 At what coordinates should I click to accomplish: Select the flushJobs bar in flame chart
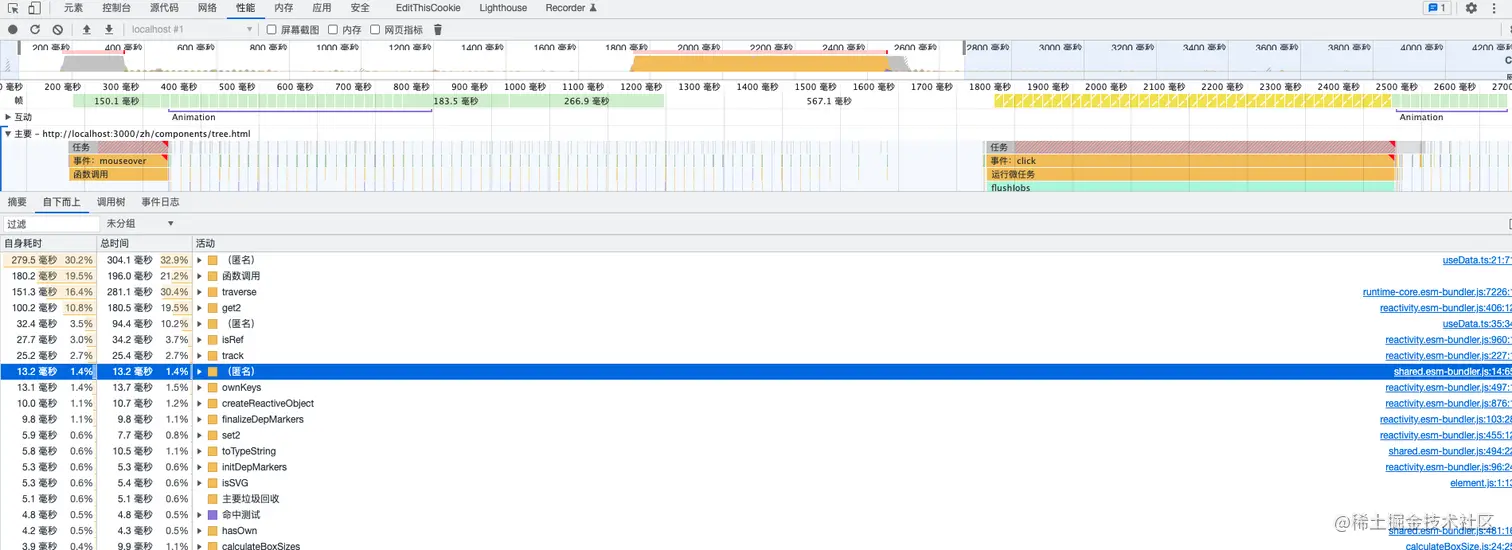pos(1190,187)
